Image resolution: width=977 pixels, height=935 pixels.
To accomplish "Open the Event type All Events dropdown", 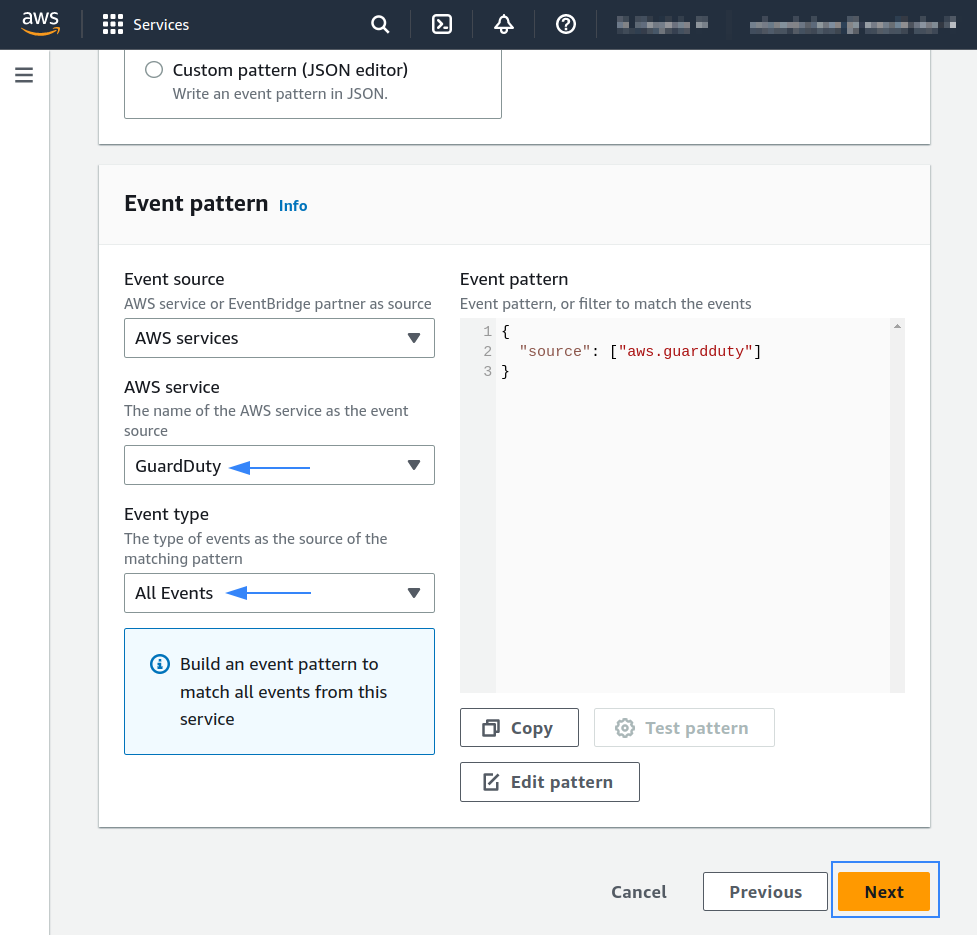I will point(279,593).
